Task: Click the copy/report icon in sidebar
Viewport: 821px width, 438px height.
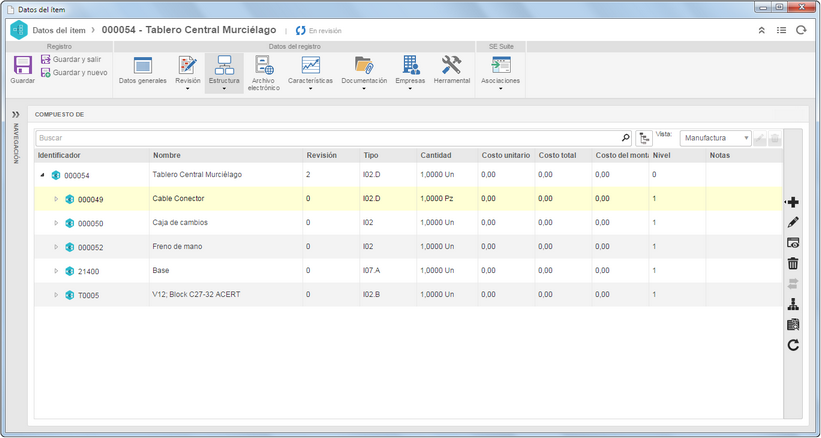Action: point(793,324)
